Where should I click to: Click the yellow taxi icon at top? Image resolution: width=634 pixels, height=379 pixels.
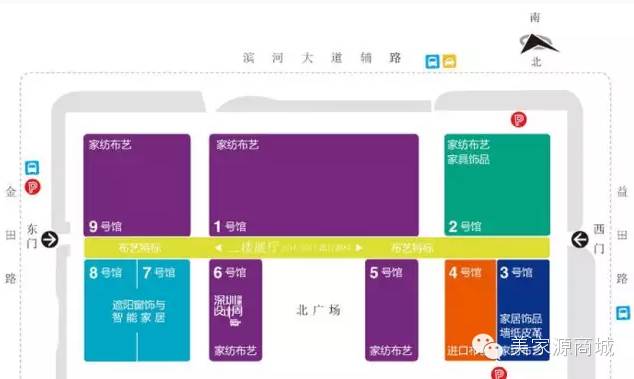(449, 61)
